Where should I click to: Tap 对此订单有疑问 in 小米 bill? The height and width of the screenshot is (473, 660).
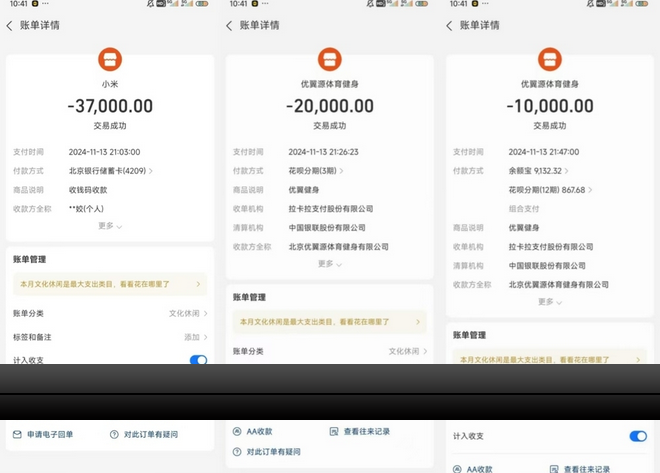click(x=151, y=434)
